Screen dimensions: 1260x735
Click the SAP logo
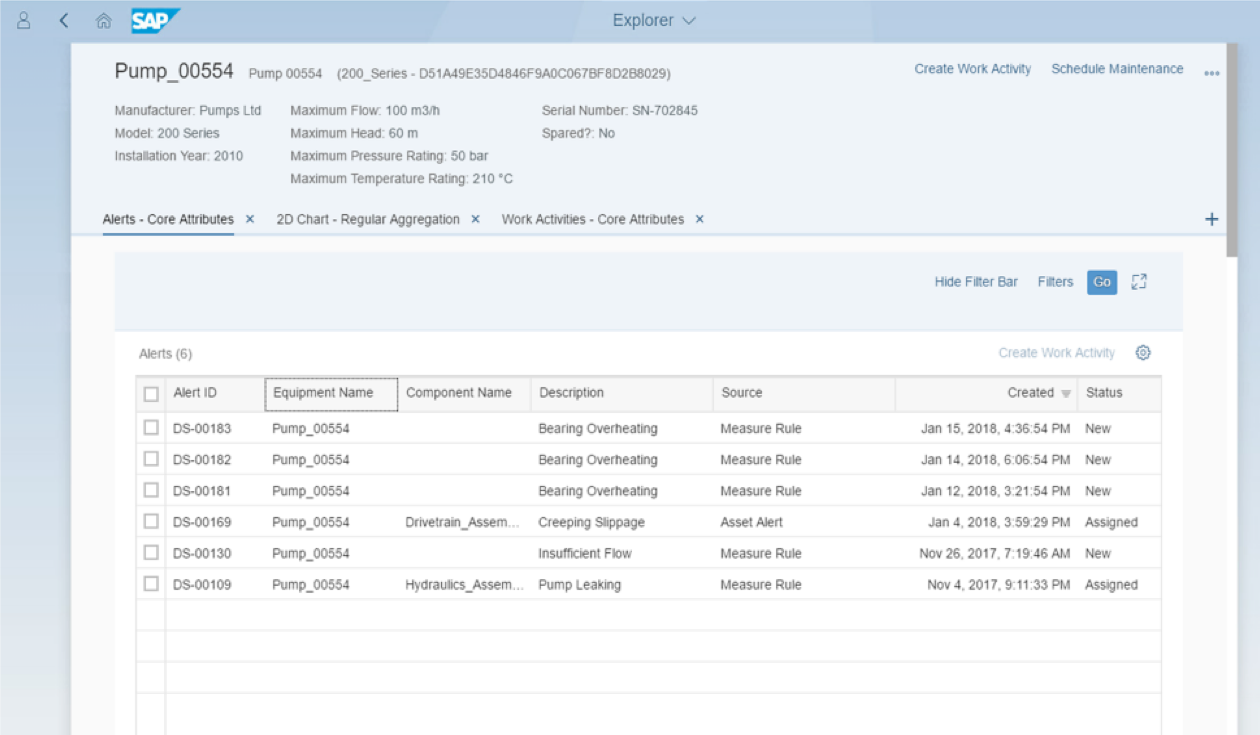155,20
